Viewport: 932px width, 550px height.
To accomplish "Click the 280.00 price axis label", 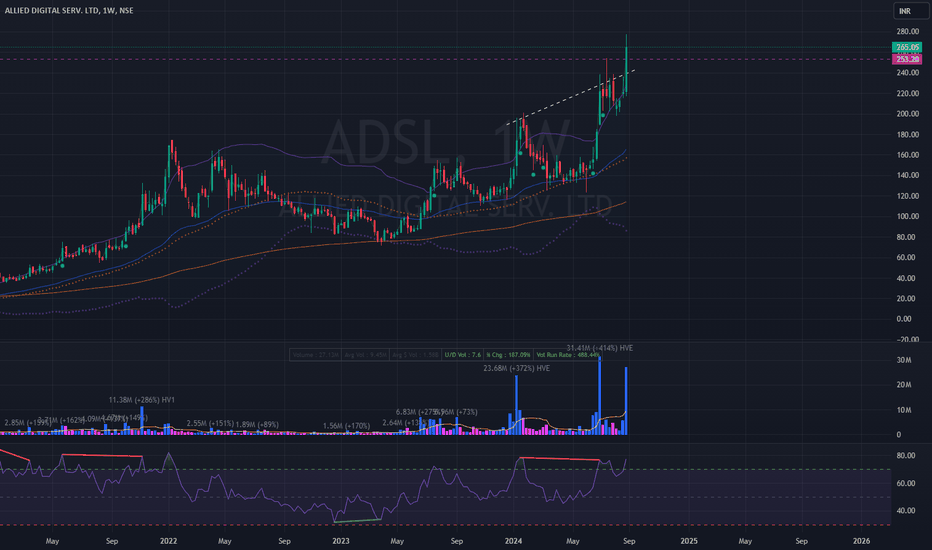I will [907, 32].
